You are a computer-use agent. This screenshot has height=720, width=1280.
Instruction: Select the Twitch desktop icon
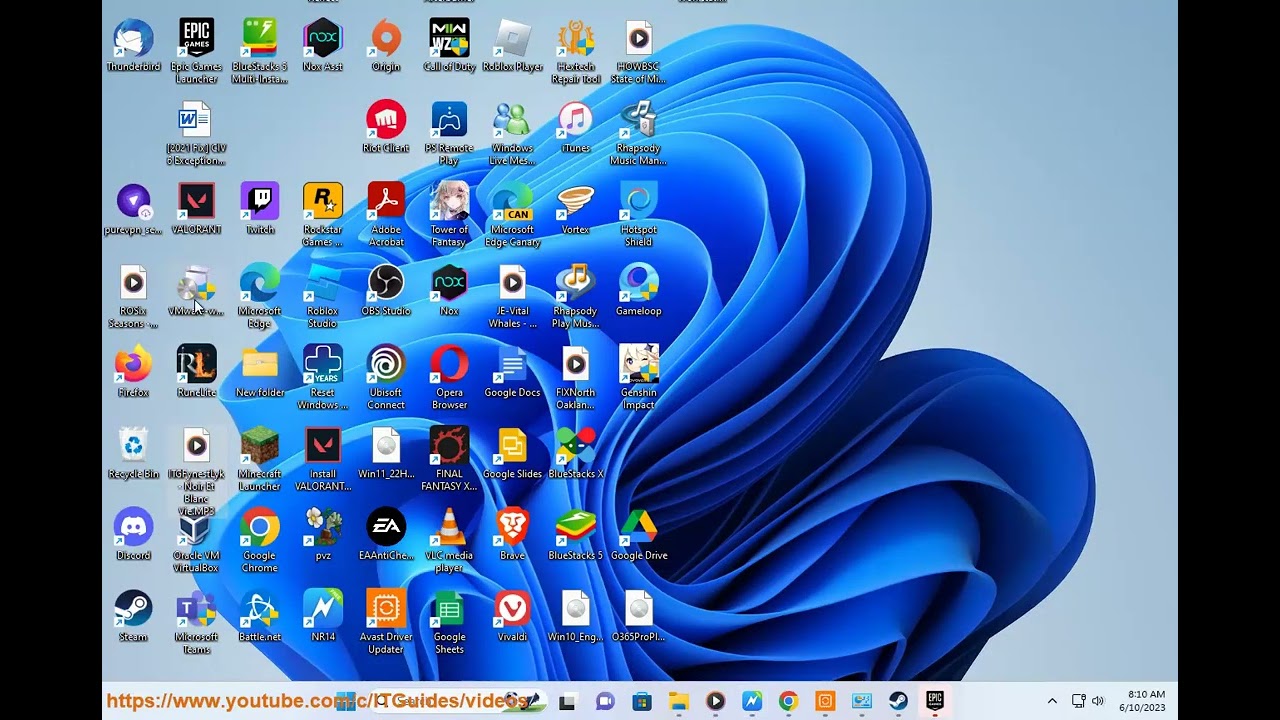click(259, 209)
